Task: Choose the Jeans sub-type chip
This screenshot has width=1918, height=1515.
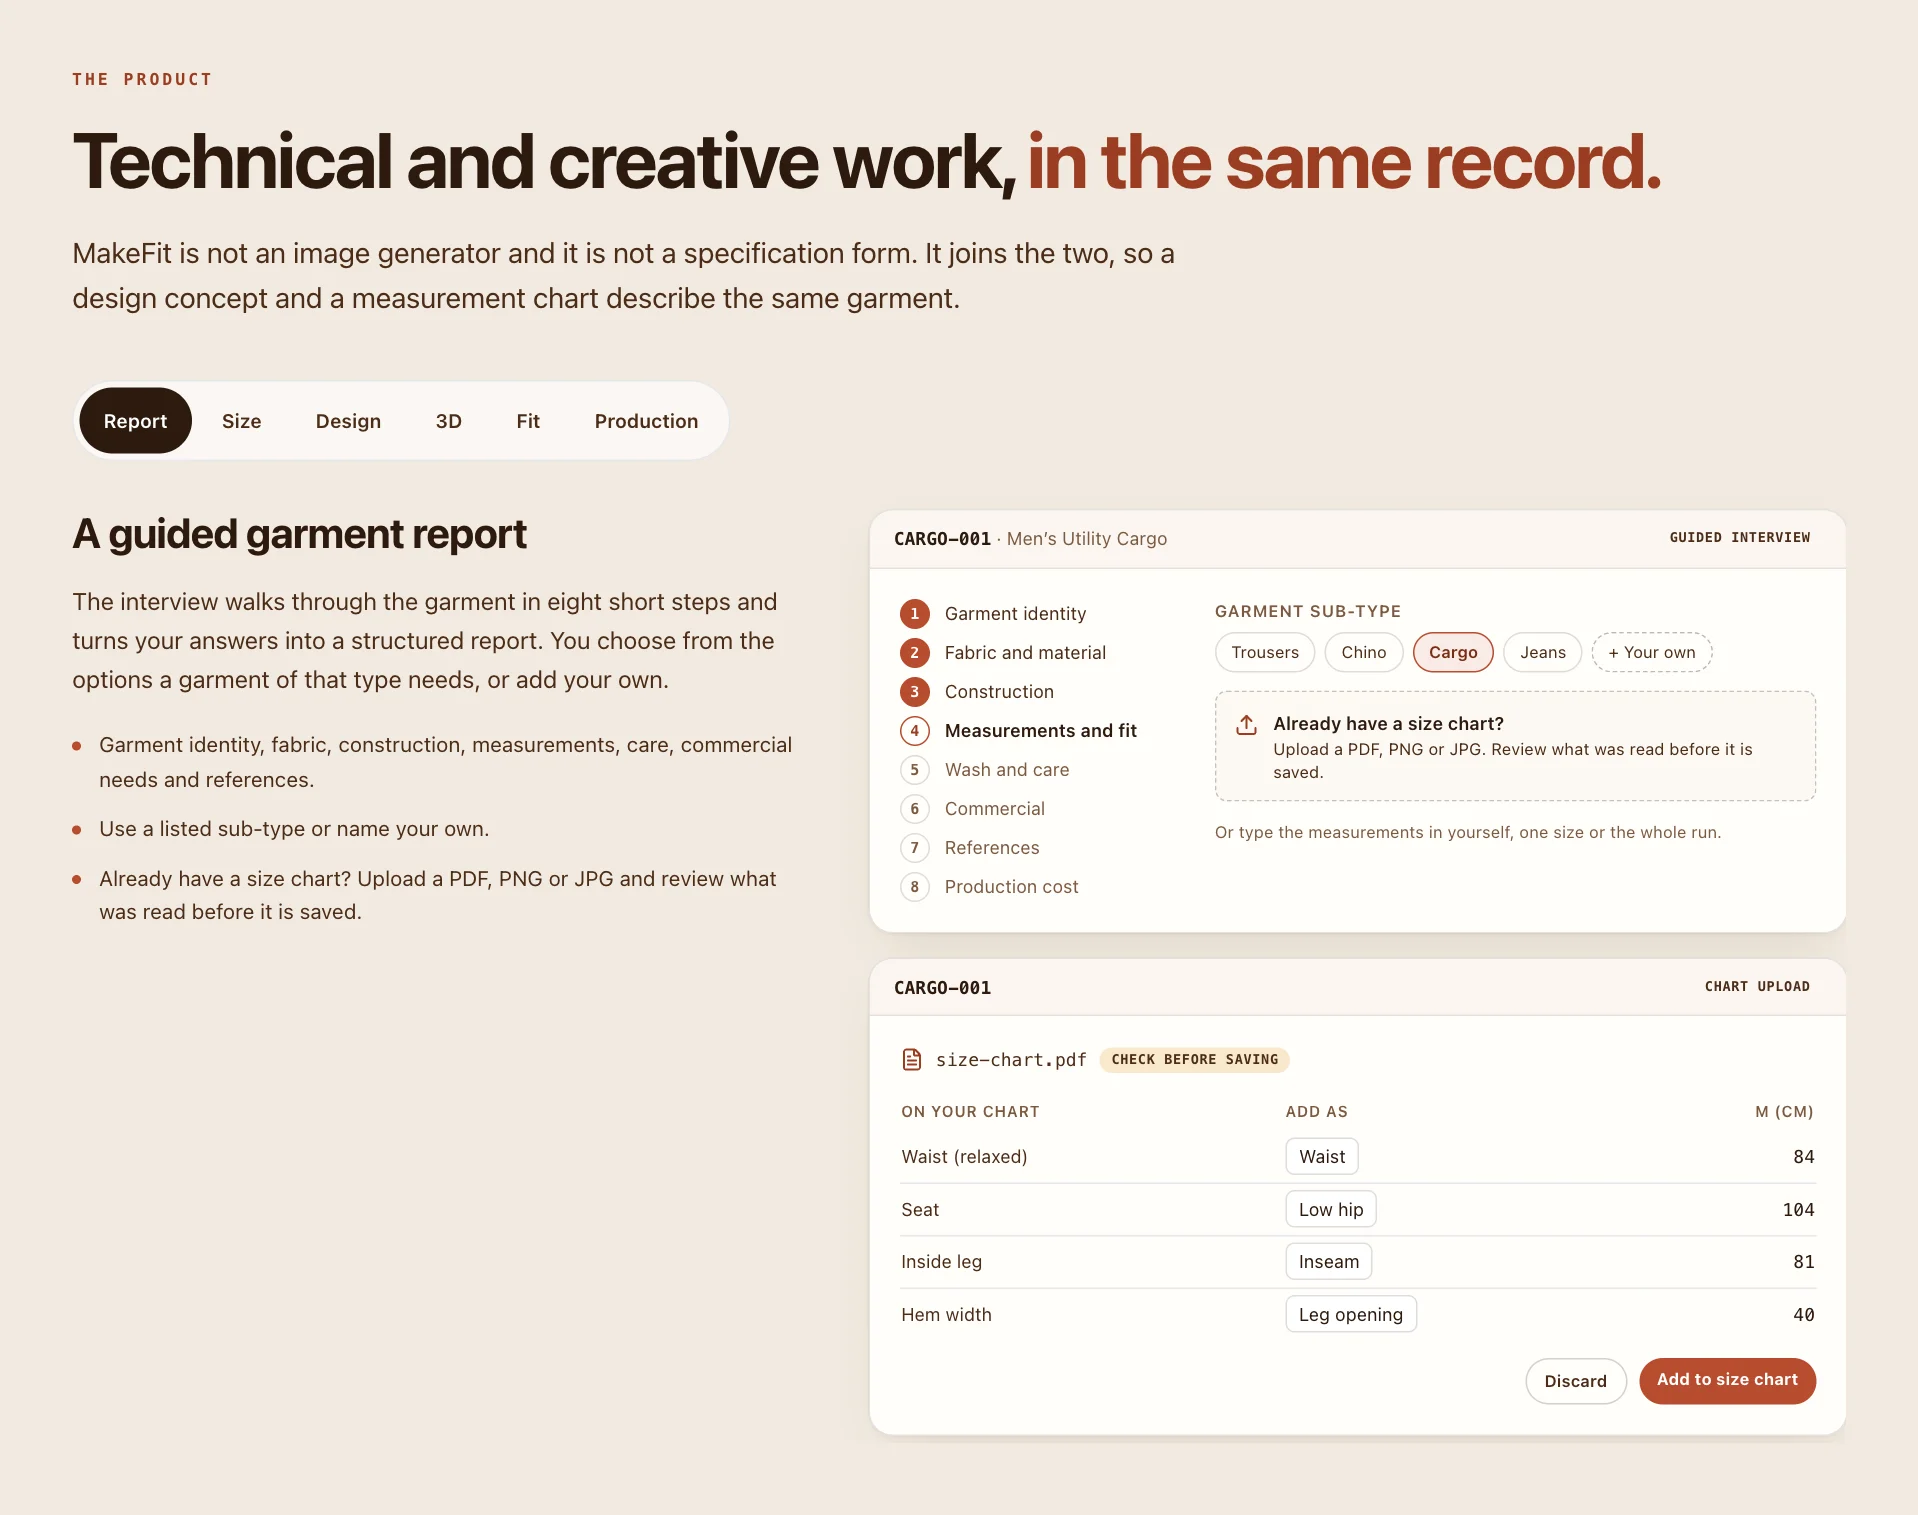Action: (1543, 652)
